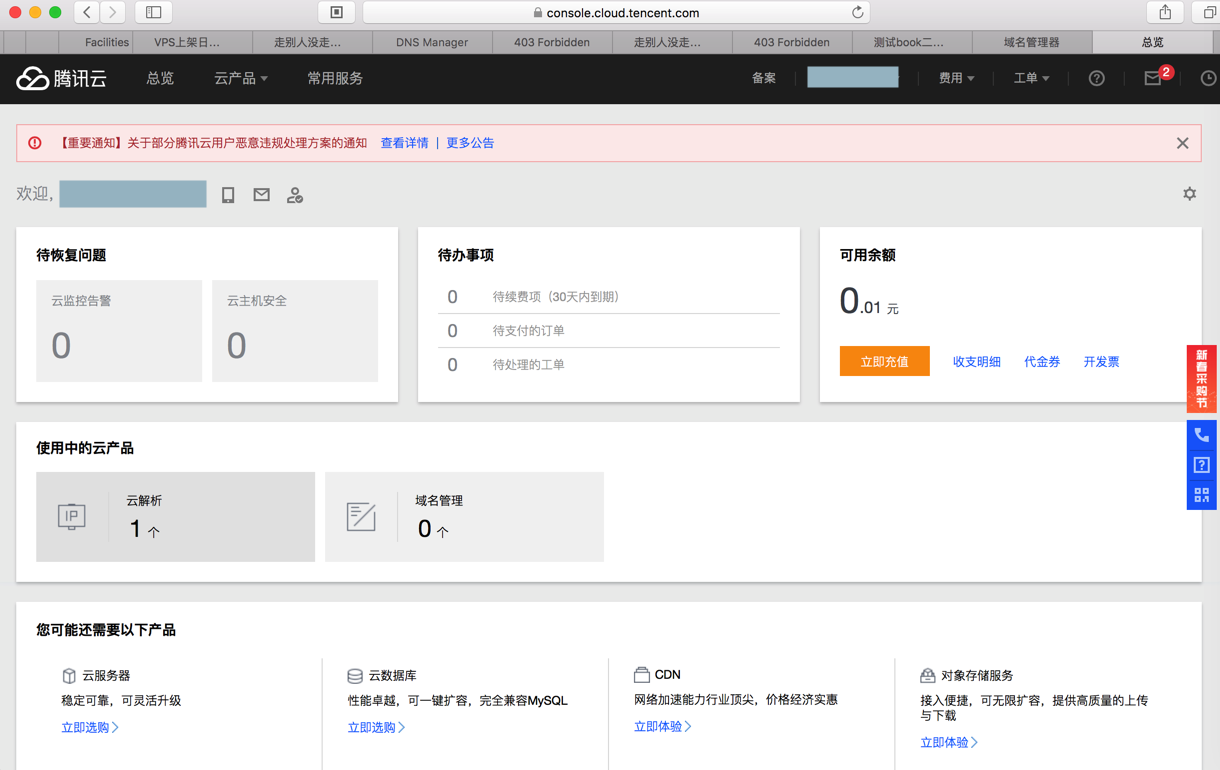This screenshot has height=770, width=1220.
Task: Click the 对象存储服务 icon
Action: (x=927, y=676)
